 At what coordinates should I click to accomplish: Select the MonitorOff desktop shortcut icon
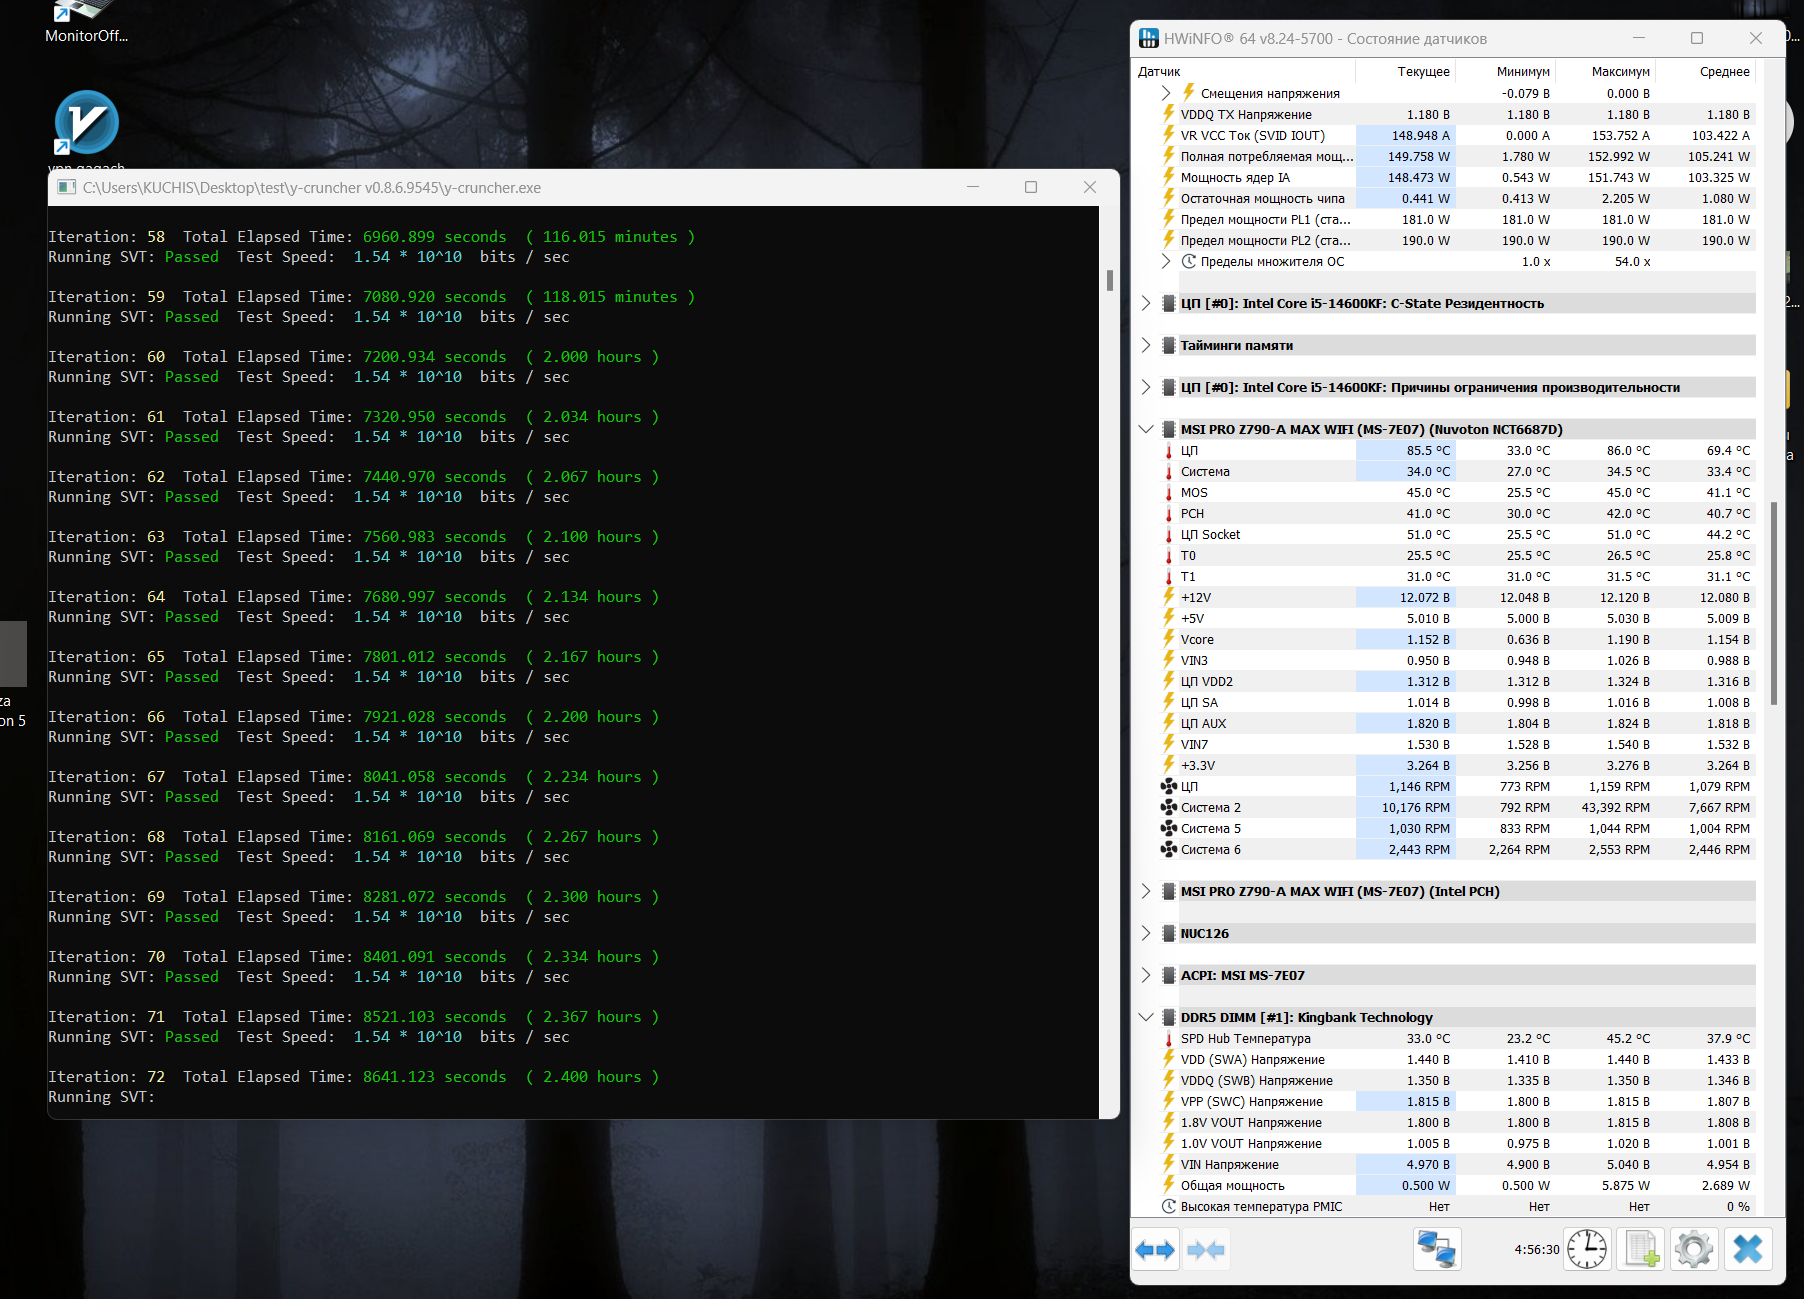tap(86, 22)
